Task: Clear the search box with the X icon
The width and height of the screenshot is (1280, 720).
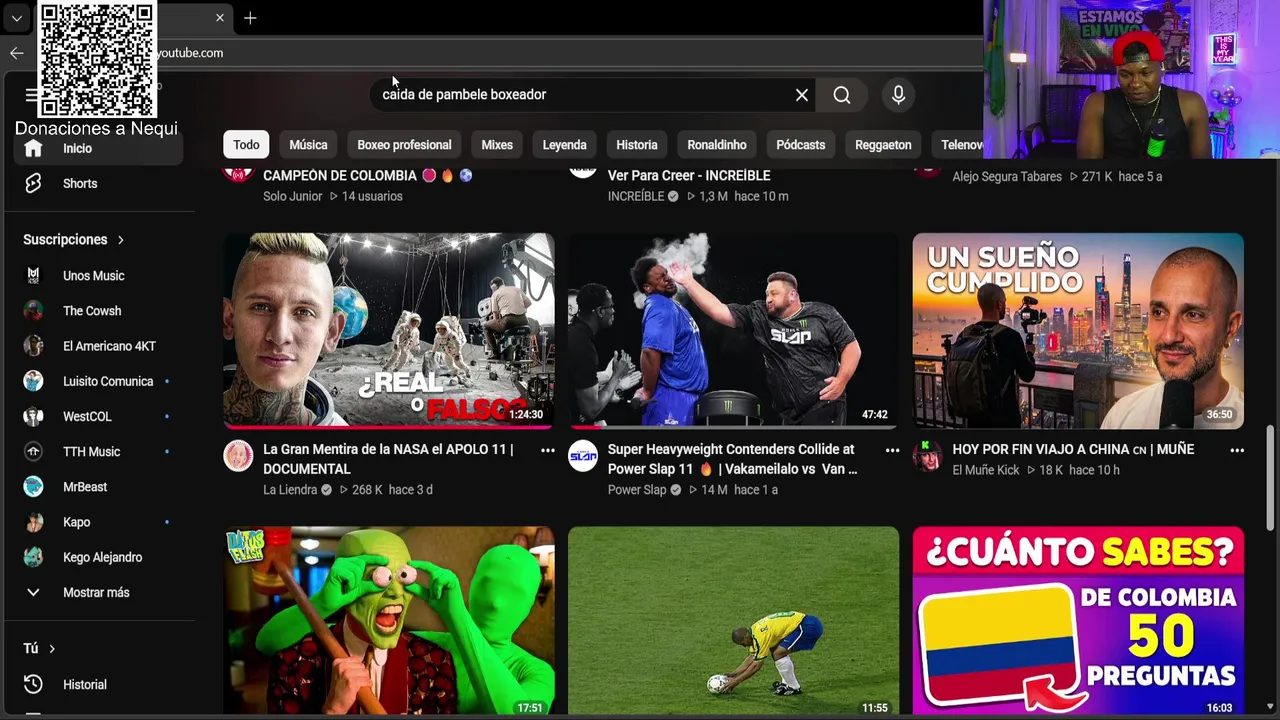Action: [x=802, y=95]
